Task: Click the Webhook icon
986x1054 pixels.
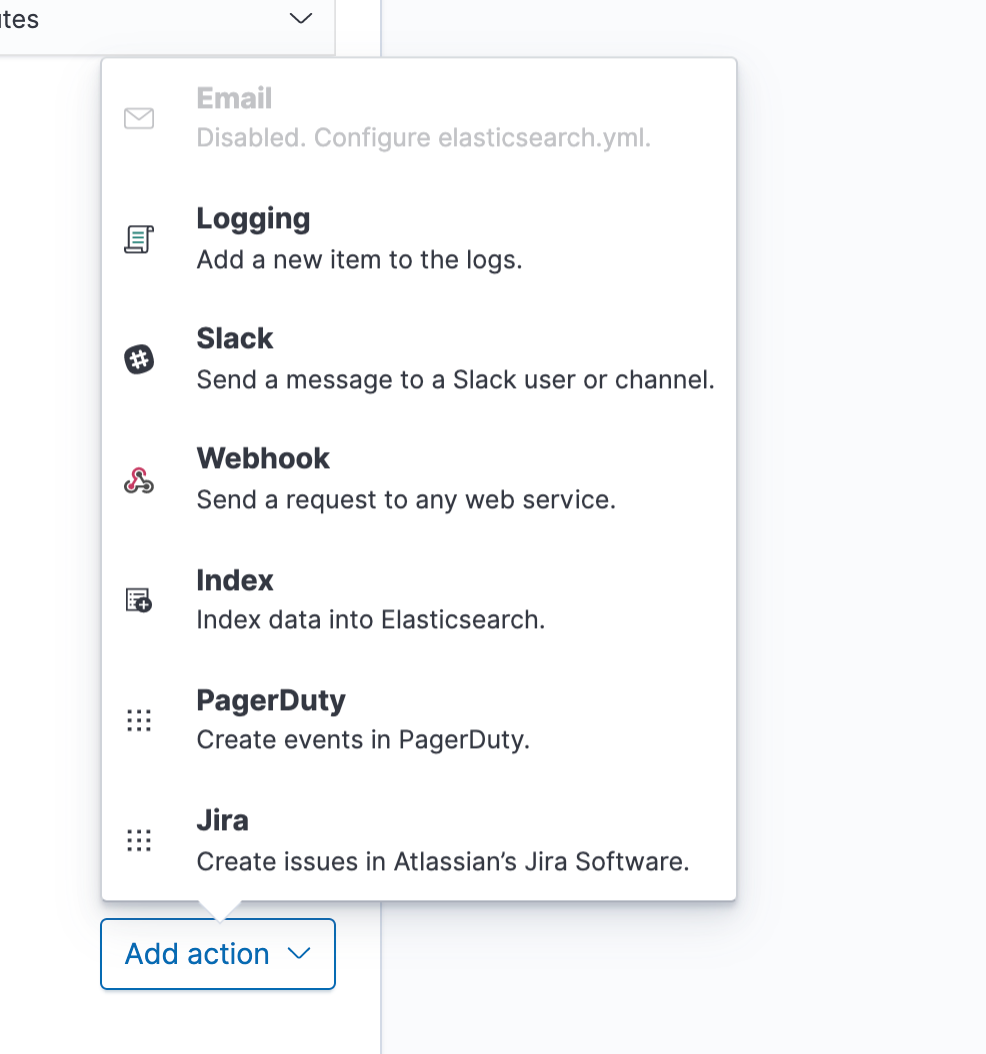Action: point(139,480)
